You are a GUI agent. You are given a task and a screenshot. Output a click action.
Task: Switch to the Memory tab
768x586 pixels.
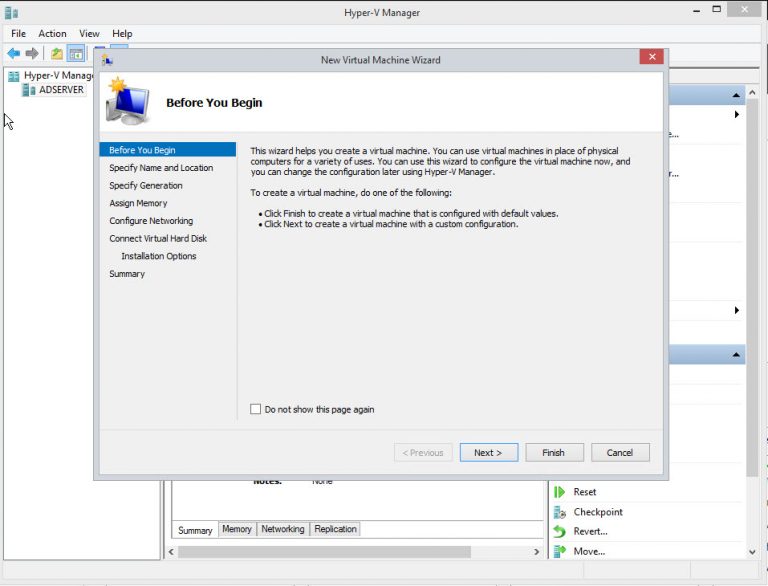coord(237,529)
